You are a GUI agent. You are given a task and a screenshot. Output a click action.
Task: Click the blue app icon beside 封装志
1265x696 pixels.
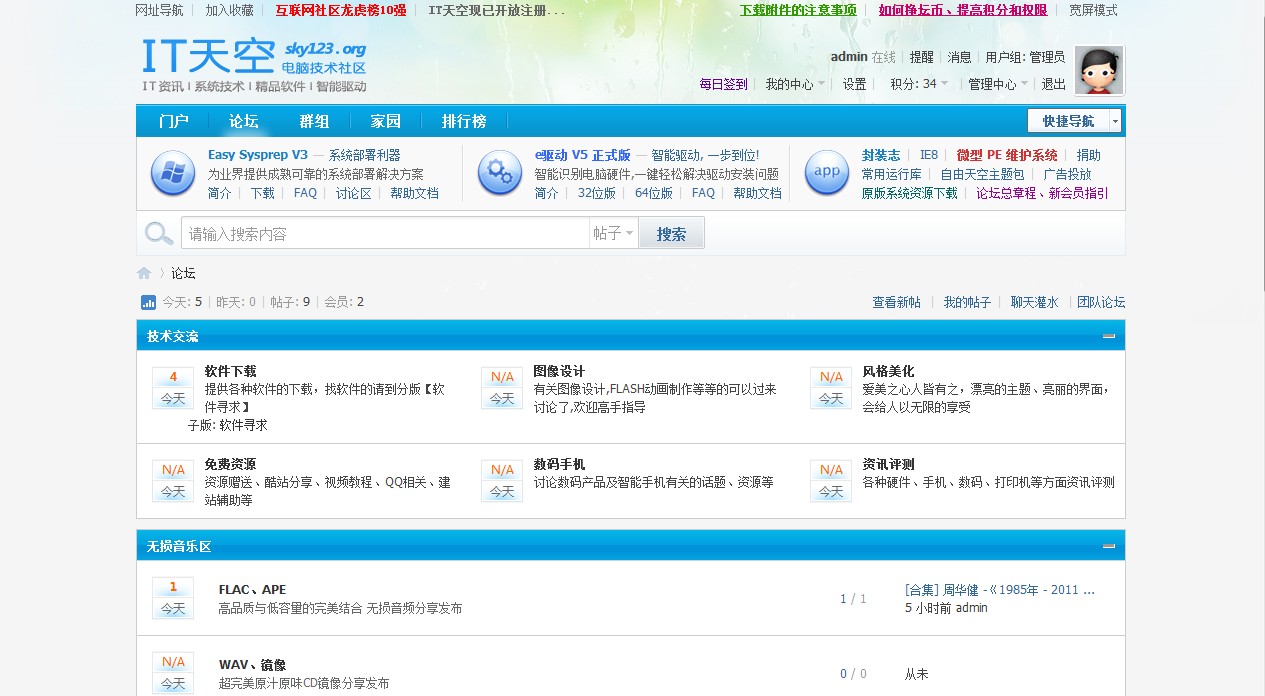[x=827, y=173]
